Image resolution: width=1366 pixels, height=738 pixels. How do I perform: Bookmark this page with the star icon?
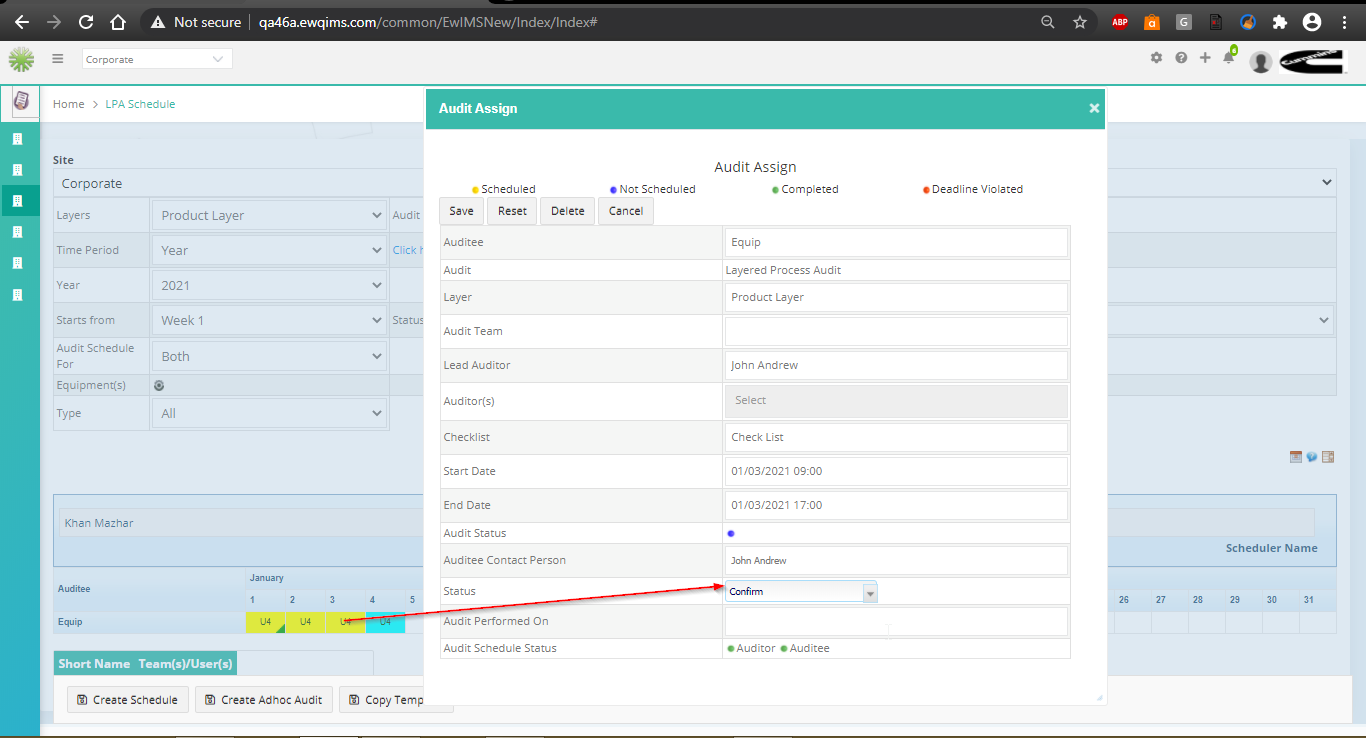click(x=1080, y=22)
